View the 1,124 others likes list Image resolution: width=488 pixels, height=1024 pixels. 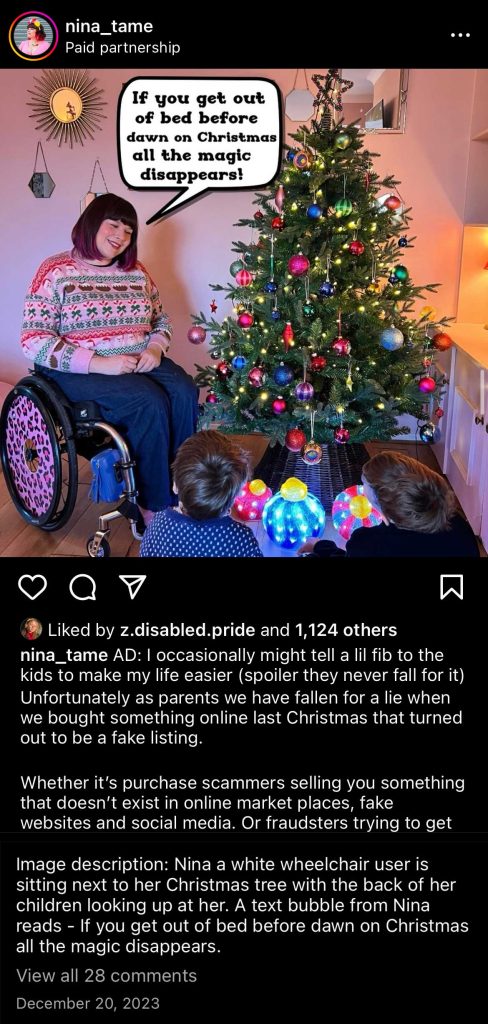click(x=346, y=630)
